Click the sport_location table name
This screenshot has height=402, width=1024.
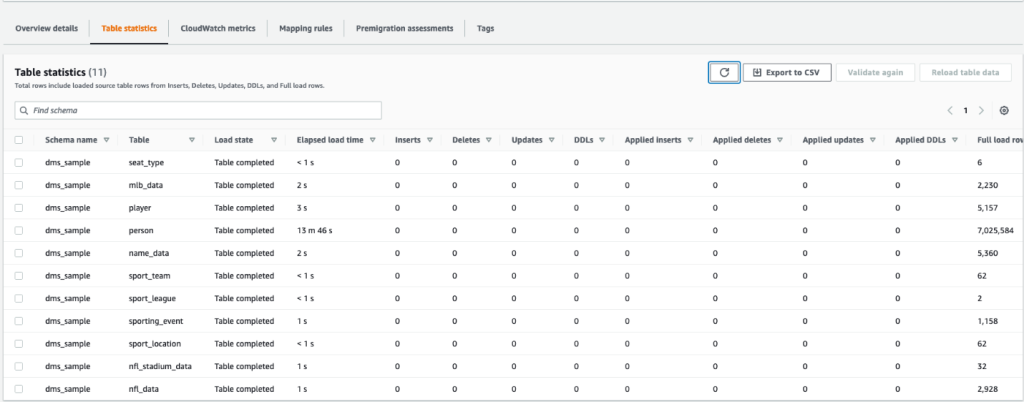tap(155, 343)
